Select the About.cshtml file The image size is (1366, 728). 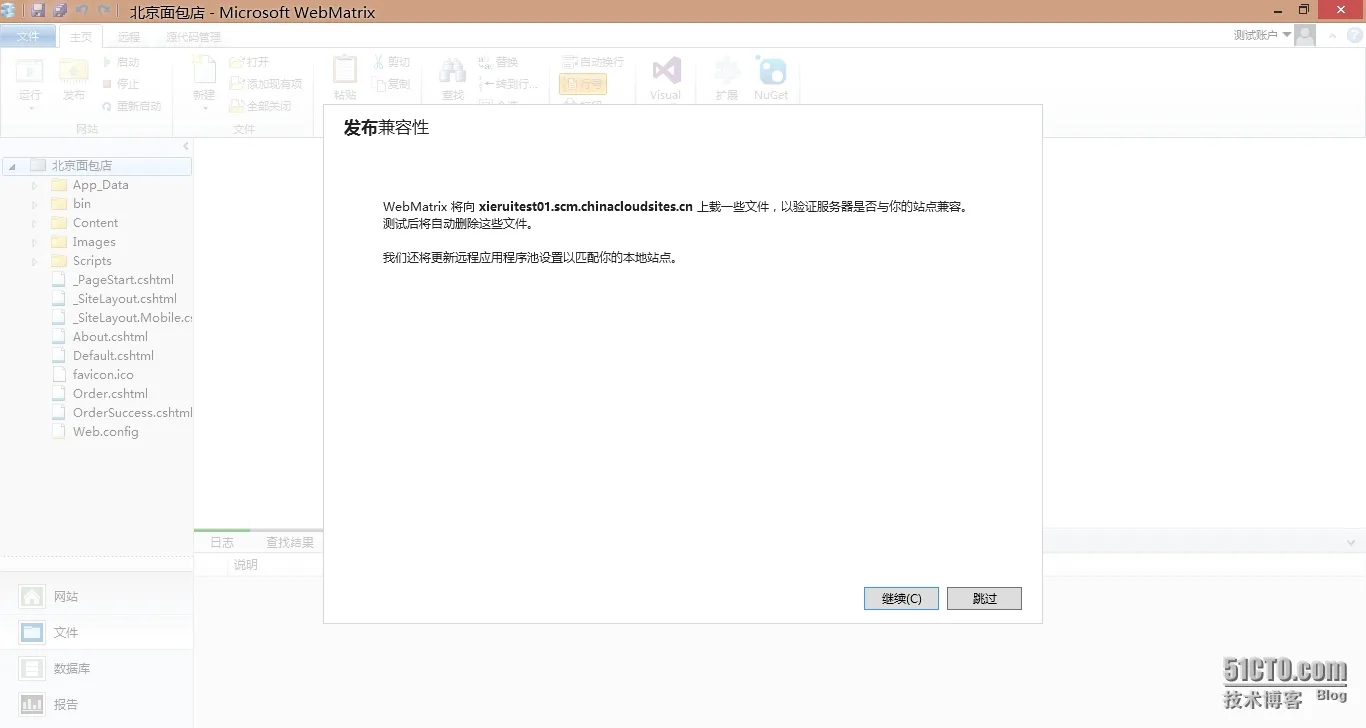(x=110, y=337)
